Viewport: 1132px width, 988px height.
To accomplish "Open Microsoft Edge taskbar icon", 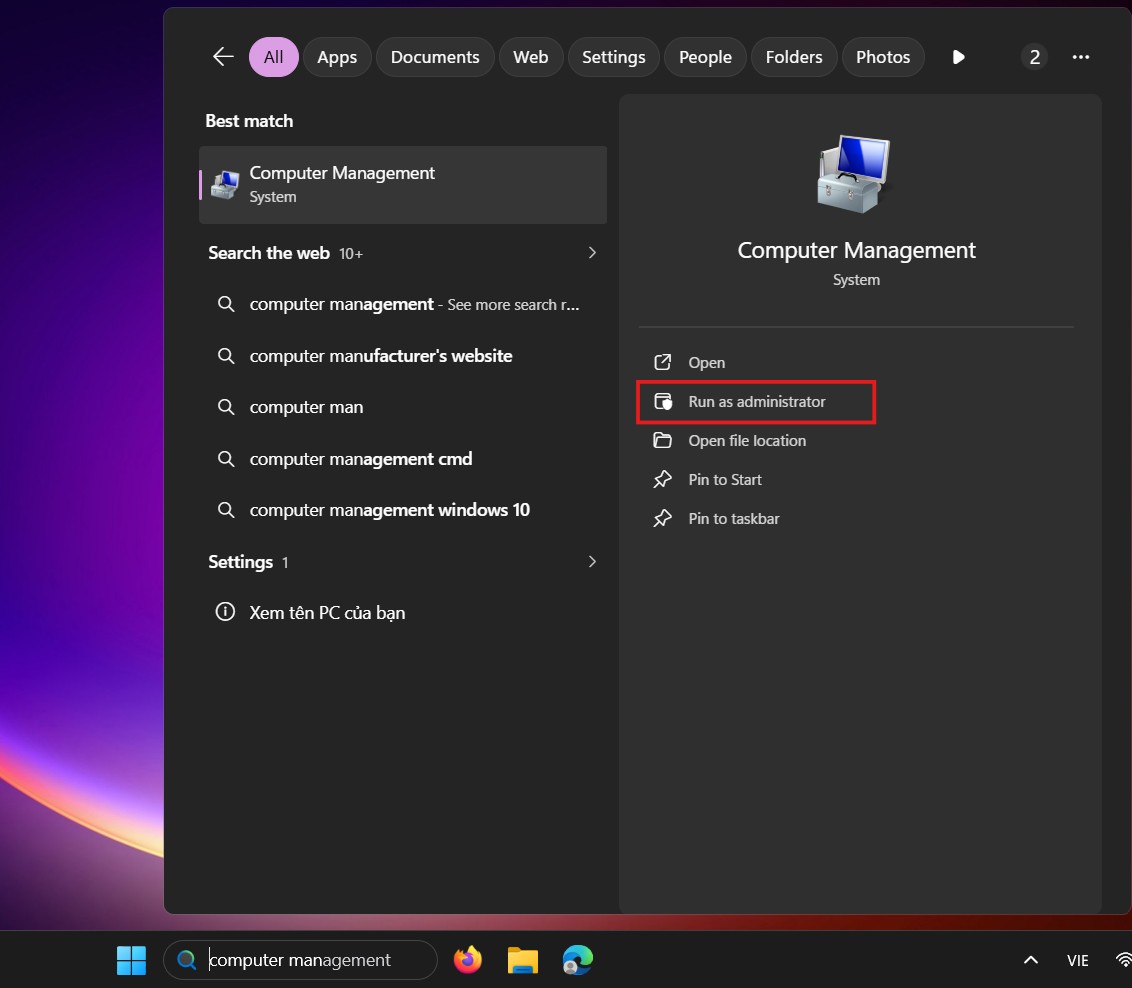I will tap(577, 960).
